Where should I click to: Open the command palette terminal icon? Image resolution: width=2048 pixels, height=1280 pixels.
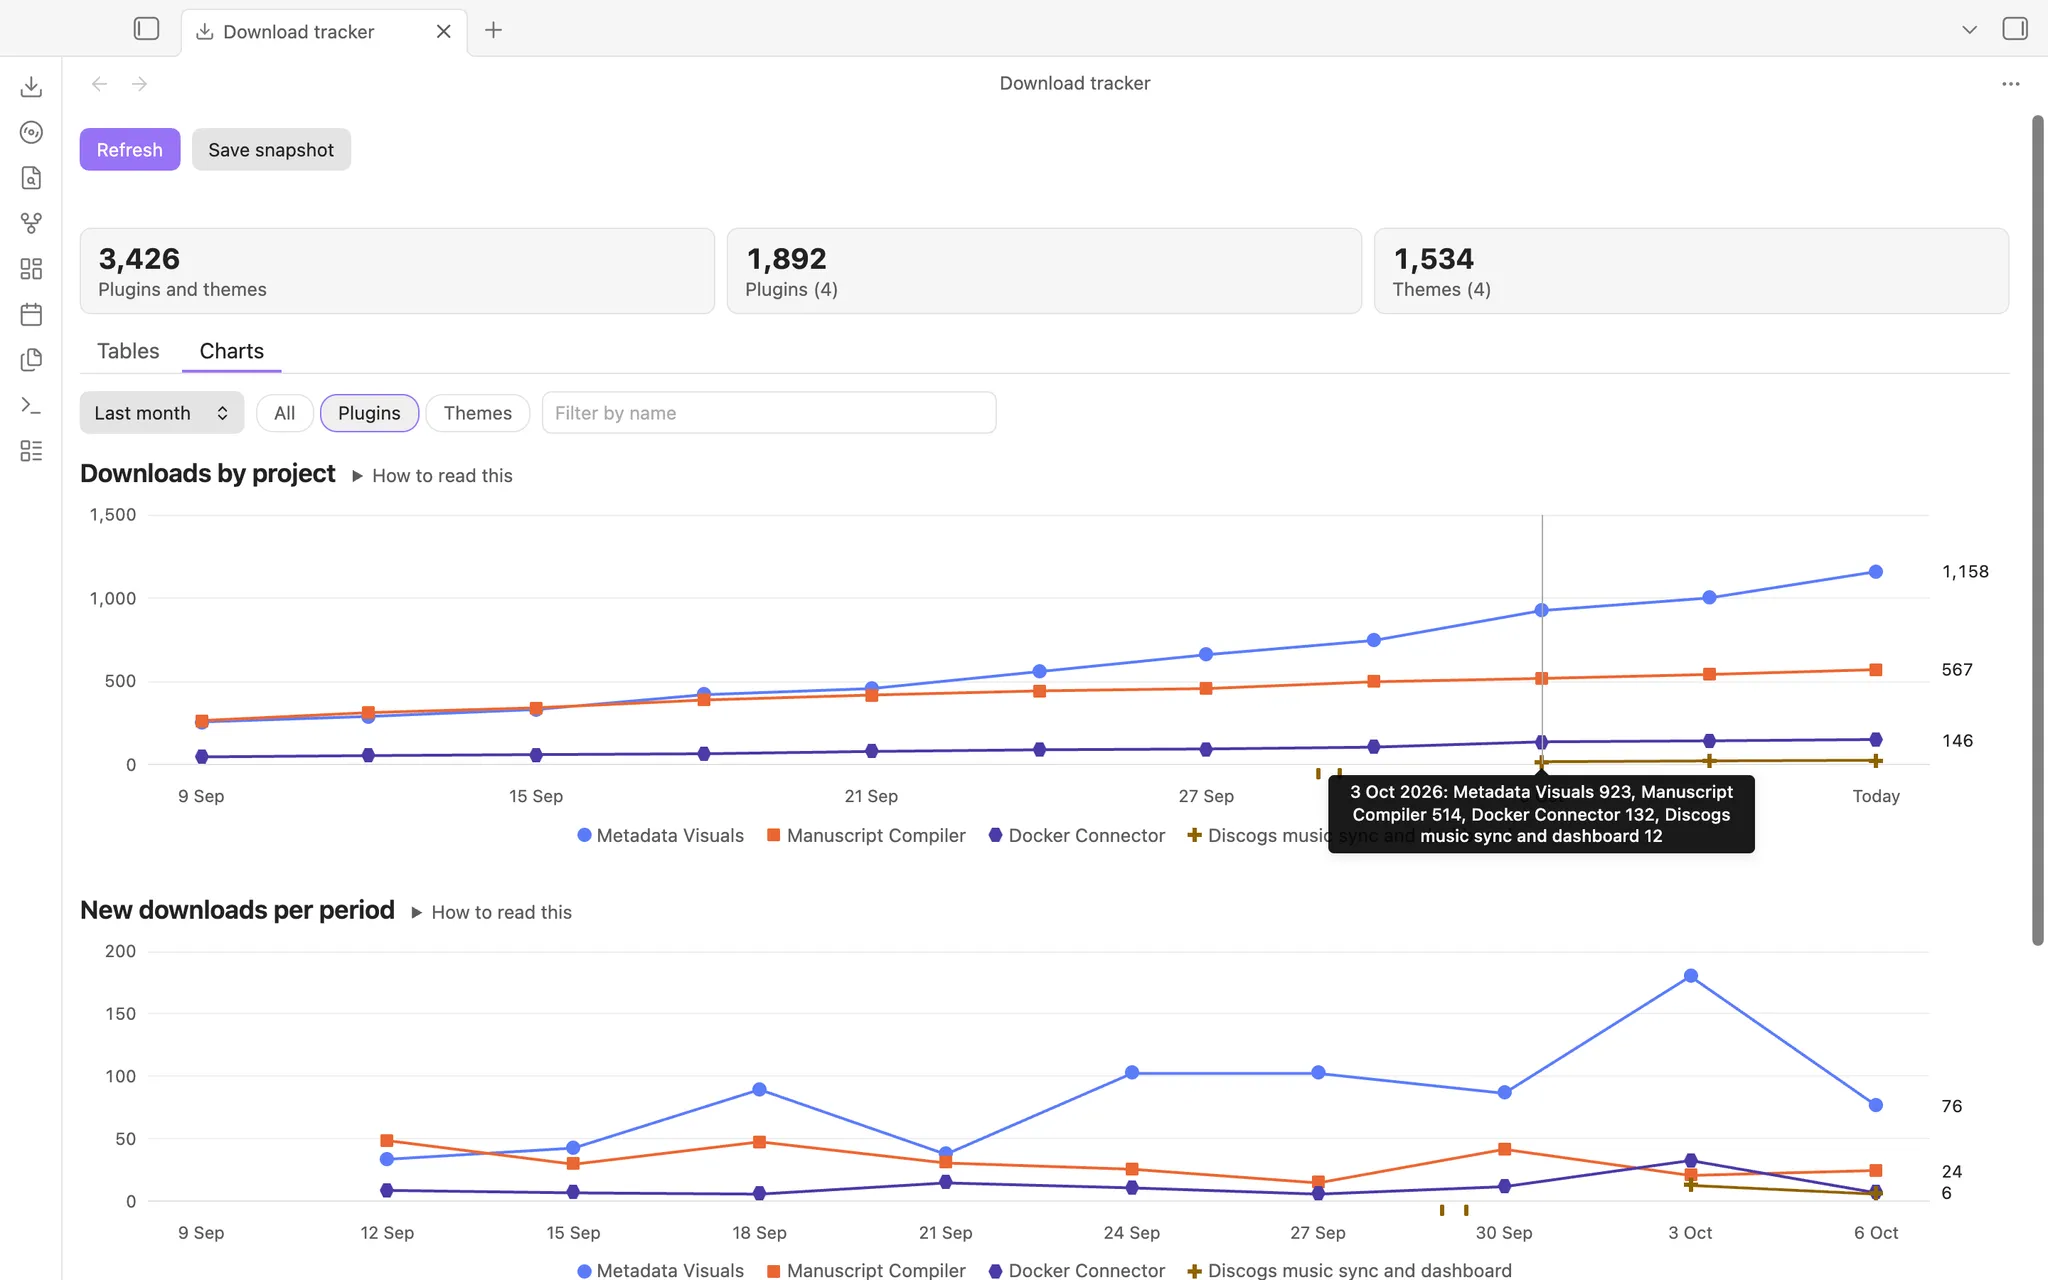(31, 405)
